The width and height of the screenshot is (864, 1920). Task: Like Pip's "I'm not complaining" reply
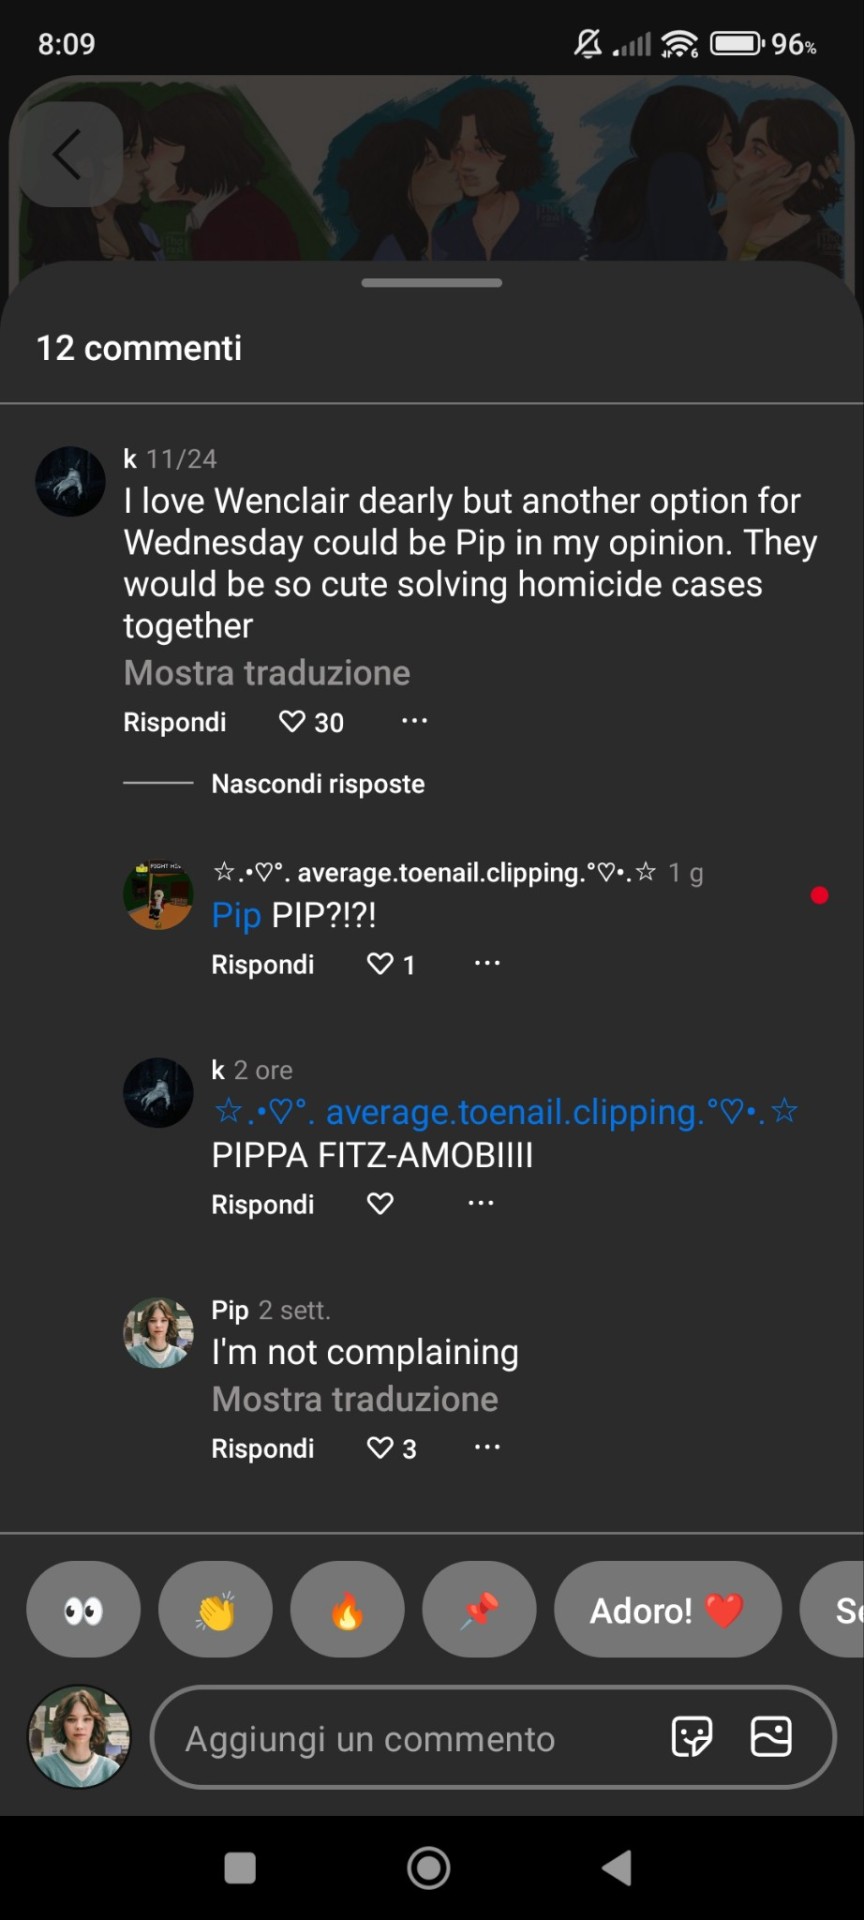coord(380,1447)
